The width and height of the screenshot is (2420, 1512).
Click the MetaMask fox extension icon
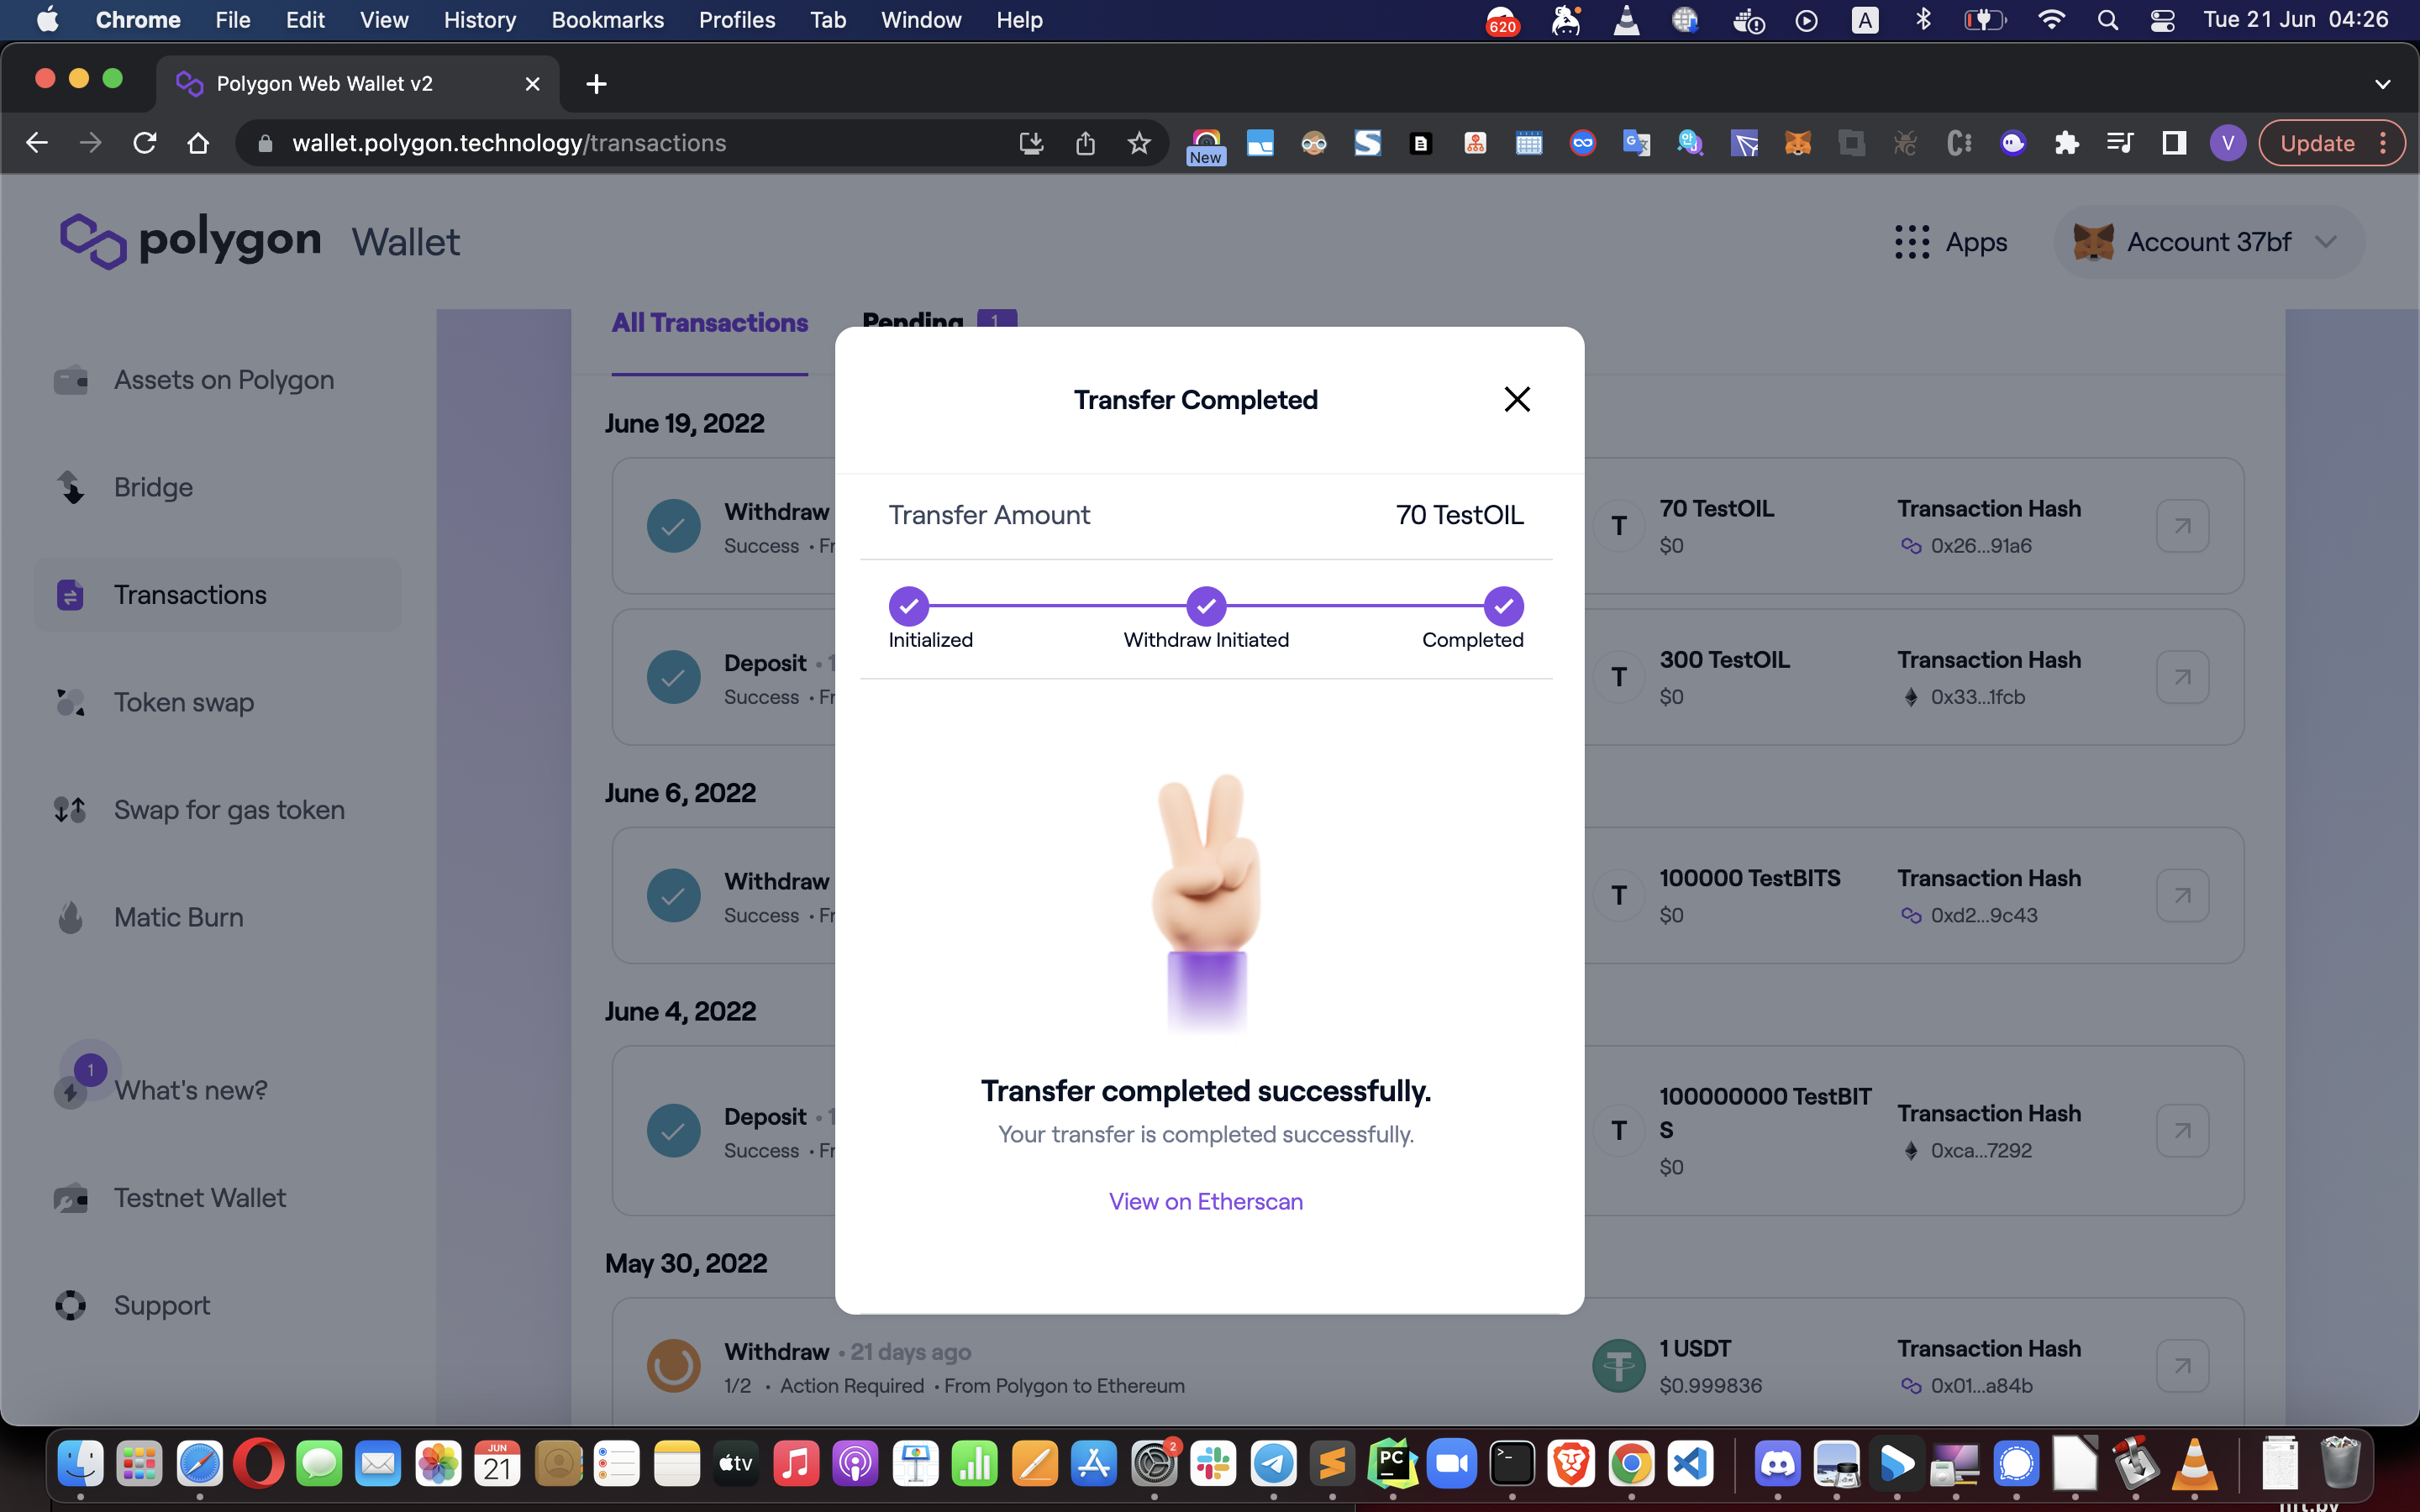point(1797,143)
